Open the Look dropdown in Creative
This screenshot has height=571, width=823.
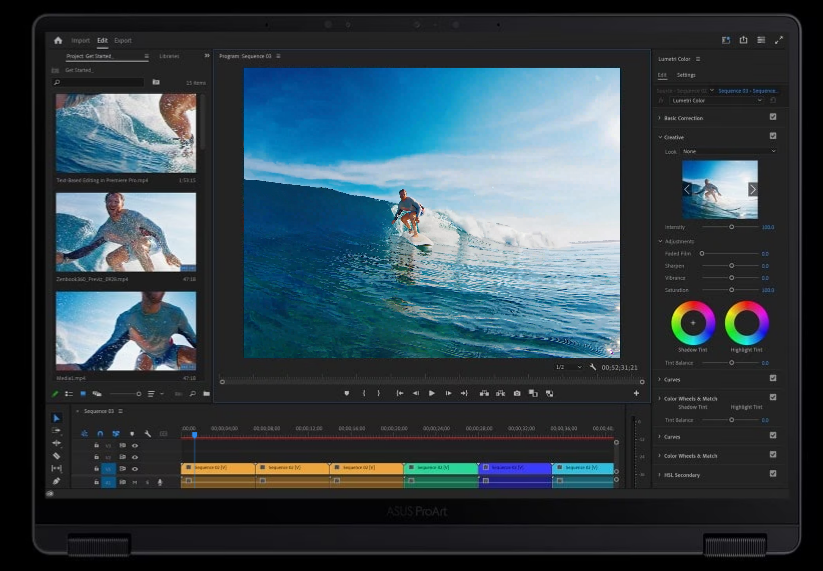click(x=729, y=151)
